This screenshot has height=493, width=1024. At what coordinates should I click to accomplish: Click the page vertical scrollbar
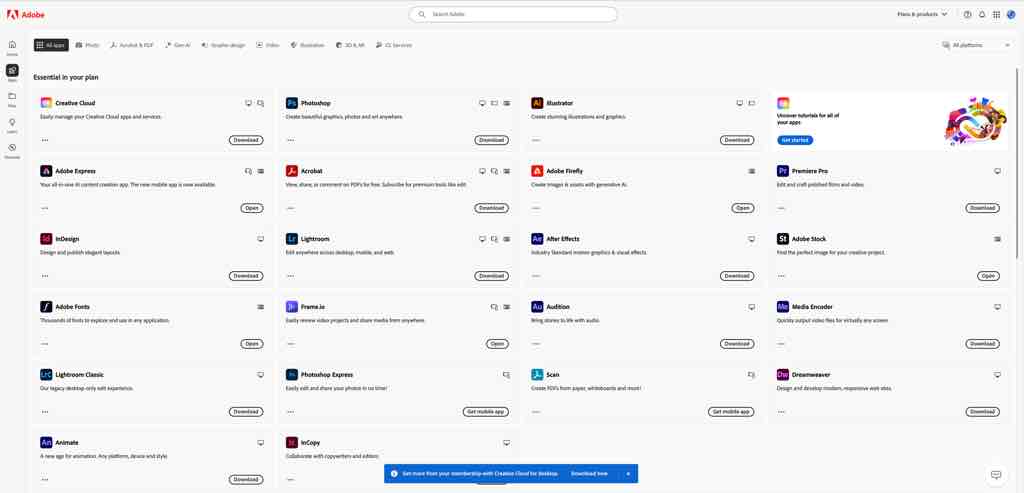tap(1017, 163)
